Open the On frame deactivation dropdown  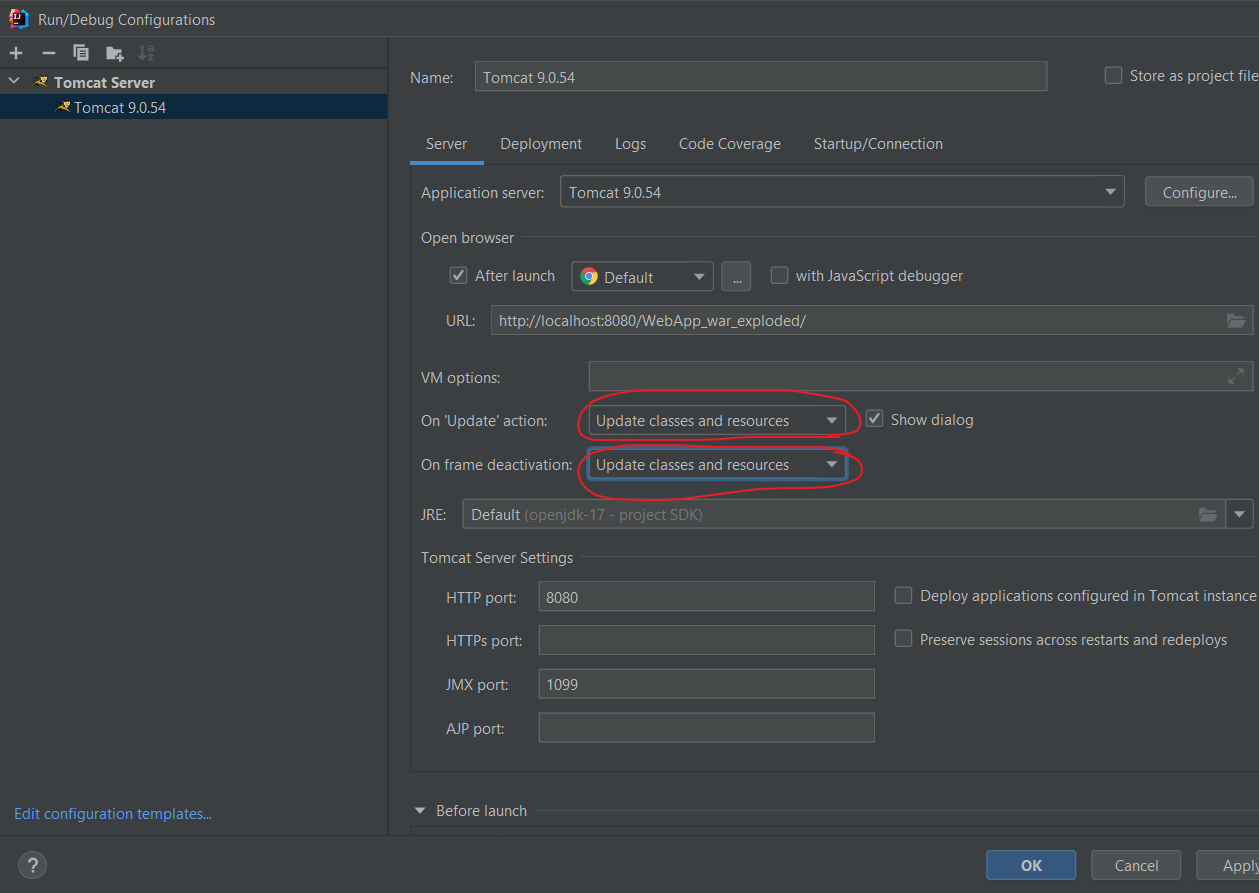pos(716,465)
